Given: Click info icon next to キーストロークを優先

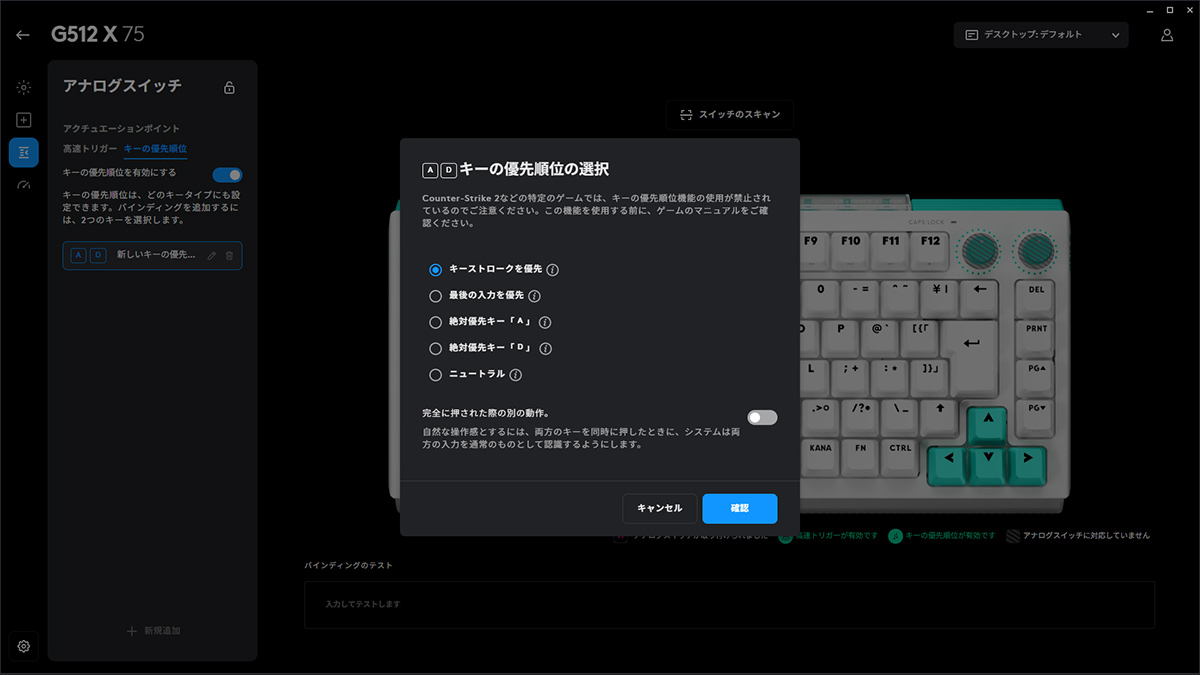Looking at the screenshot, I should click(552, 270).
